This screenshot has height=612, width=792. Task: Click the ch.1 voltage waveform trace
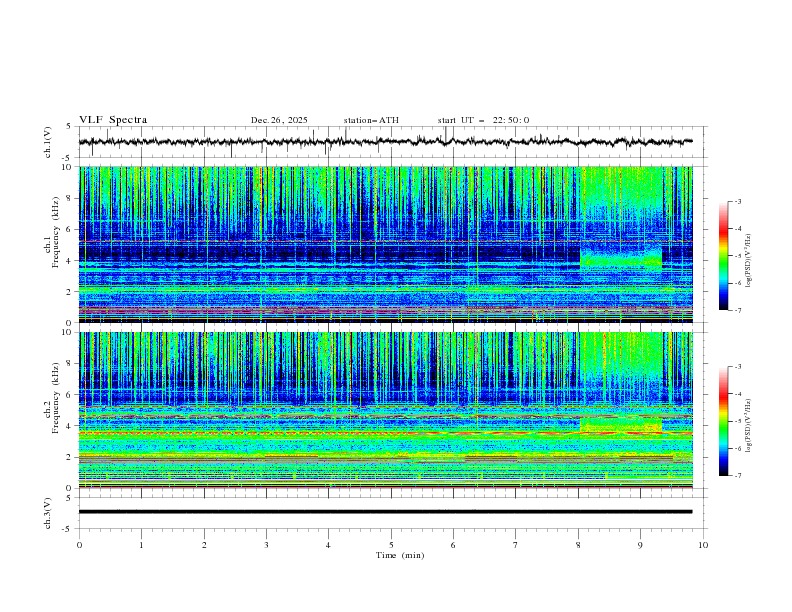point(385,142)
